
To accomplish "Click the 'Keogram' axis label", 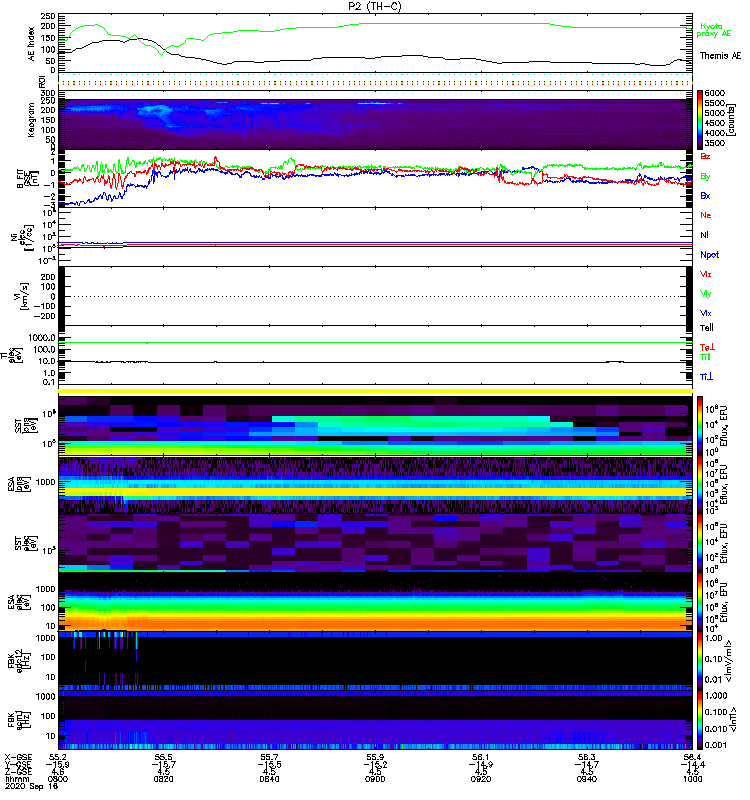I will 32,120.
